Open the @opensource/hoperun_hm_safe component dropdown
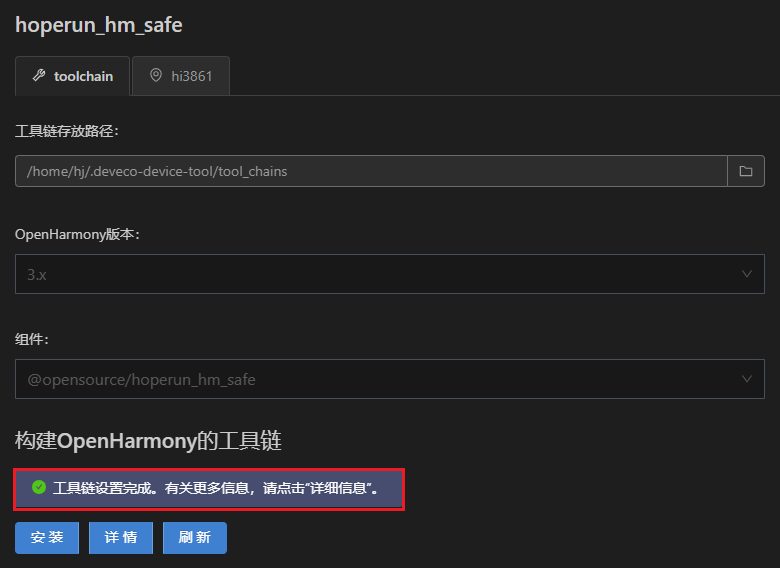Screen dimensions: 780x568 coord(390,379)
